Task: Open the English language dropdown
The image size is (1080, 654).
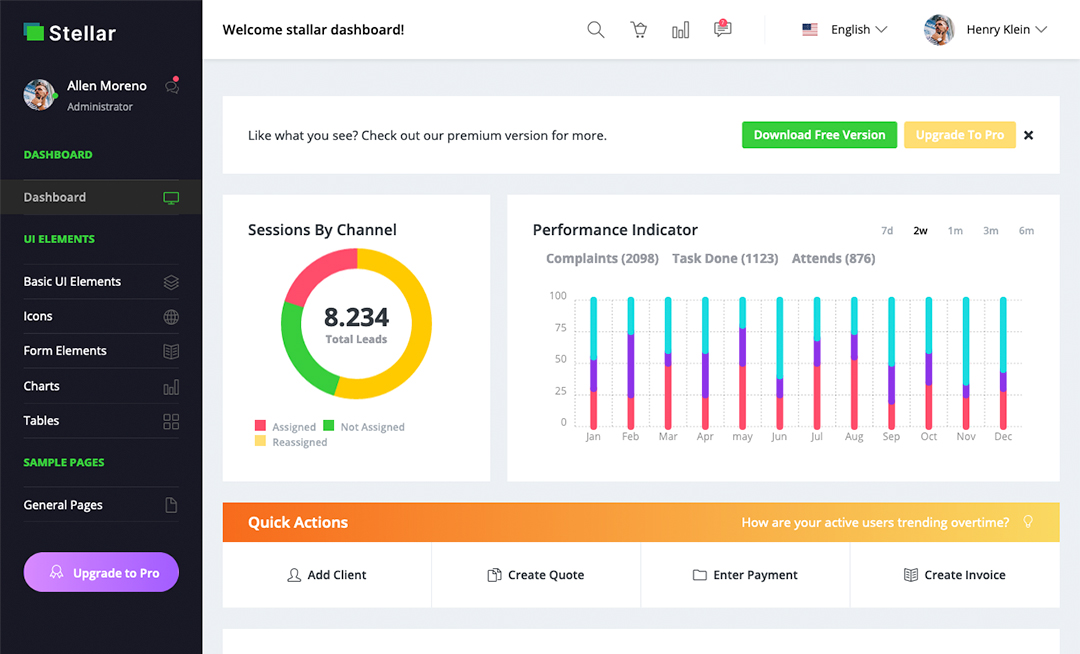Action: point(846,30)
